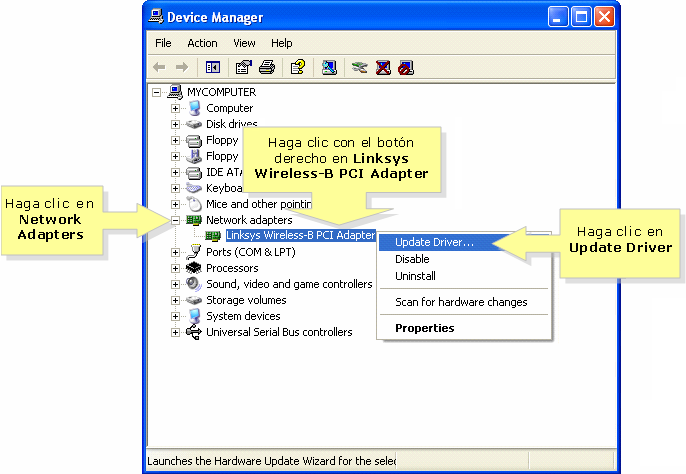Click Device Manager title bar icon
This screenshot has height=474, width=686.
tap(156, 16)
